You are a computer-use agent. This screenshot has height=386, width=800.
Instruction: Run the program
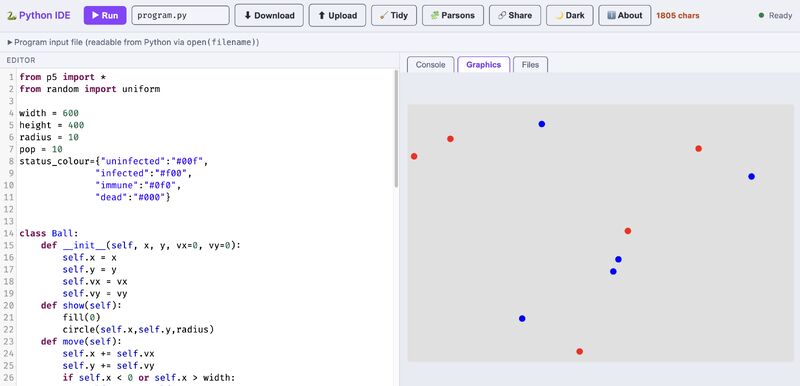click(105, 15)
